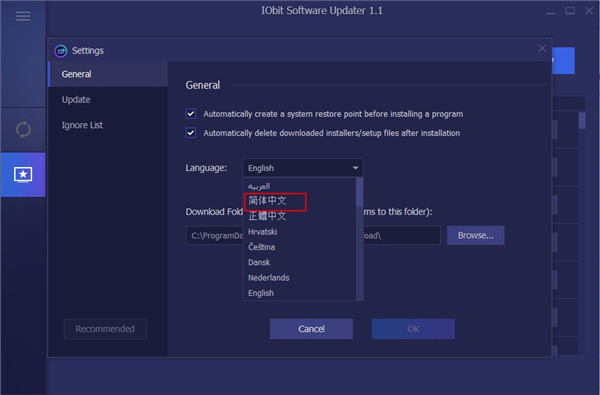
Task: Select English in the language list
Action: pyautogui.click(x=261, y=293)
